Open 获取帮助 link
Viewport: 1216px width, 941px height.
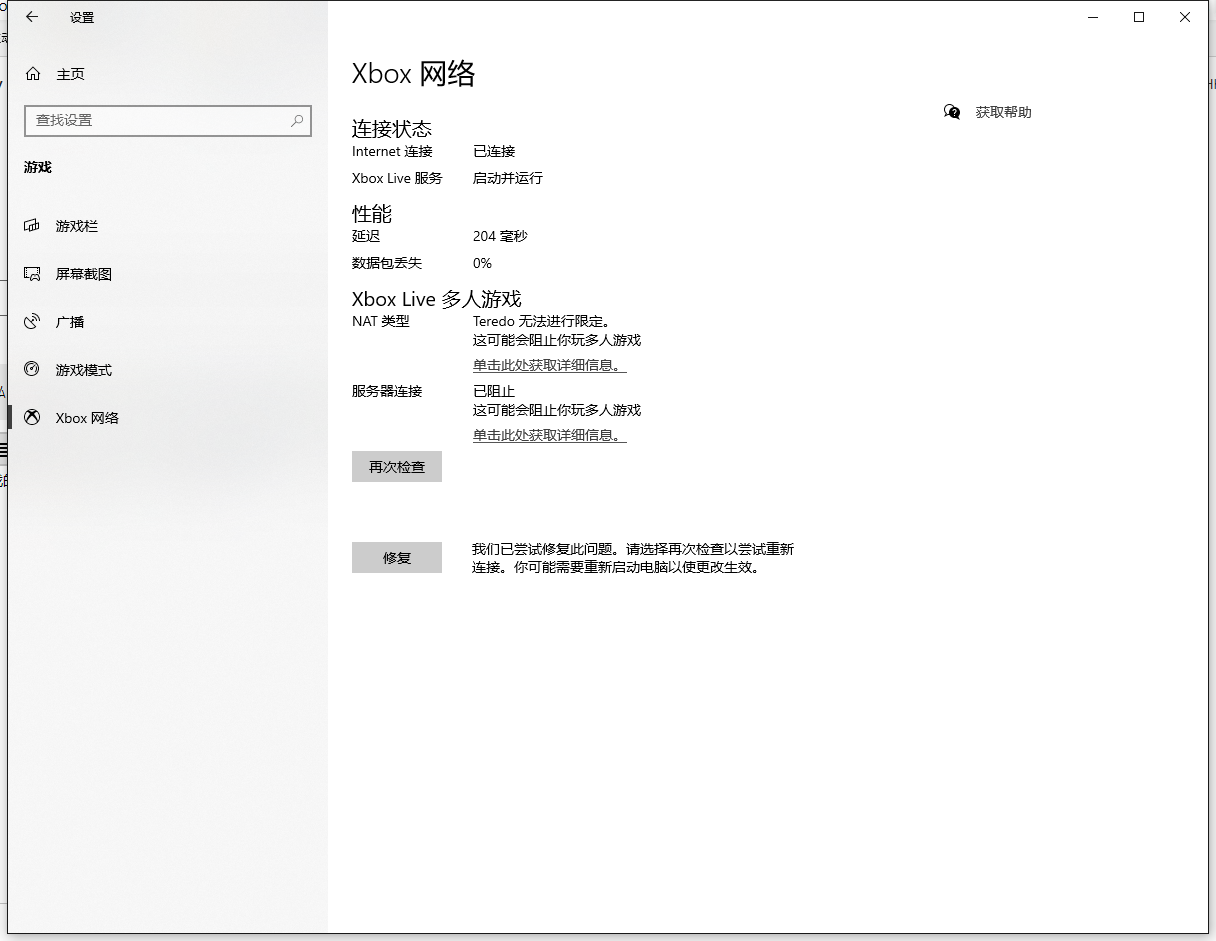click(1003, 112)
